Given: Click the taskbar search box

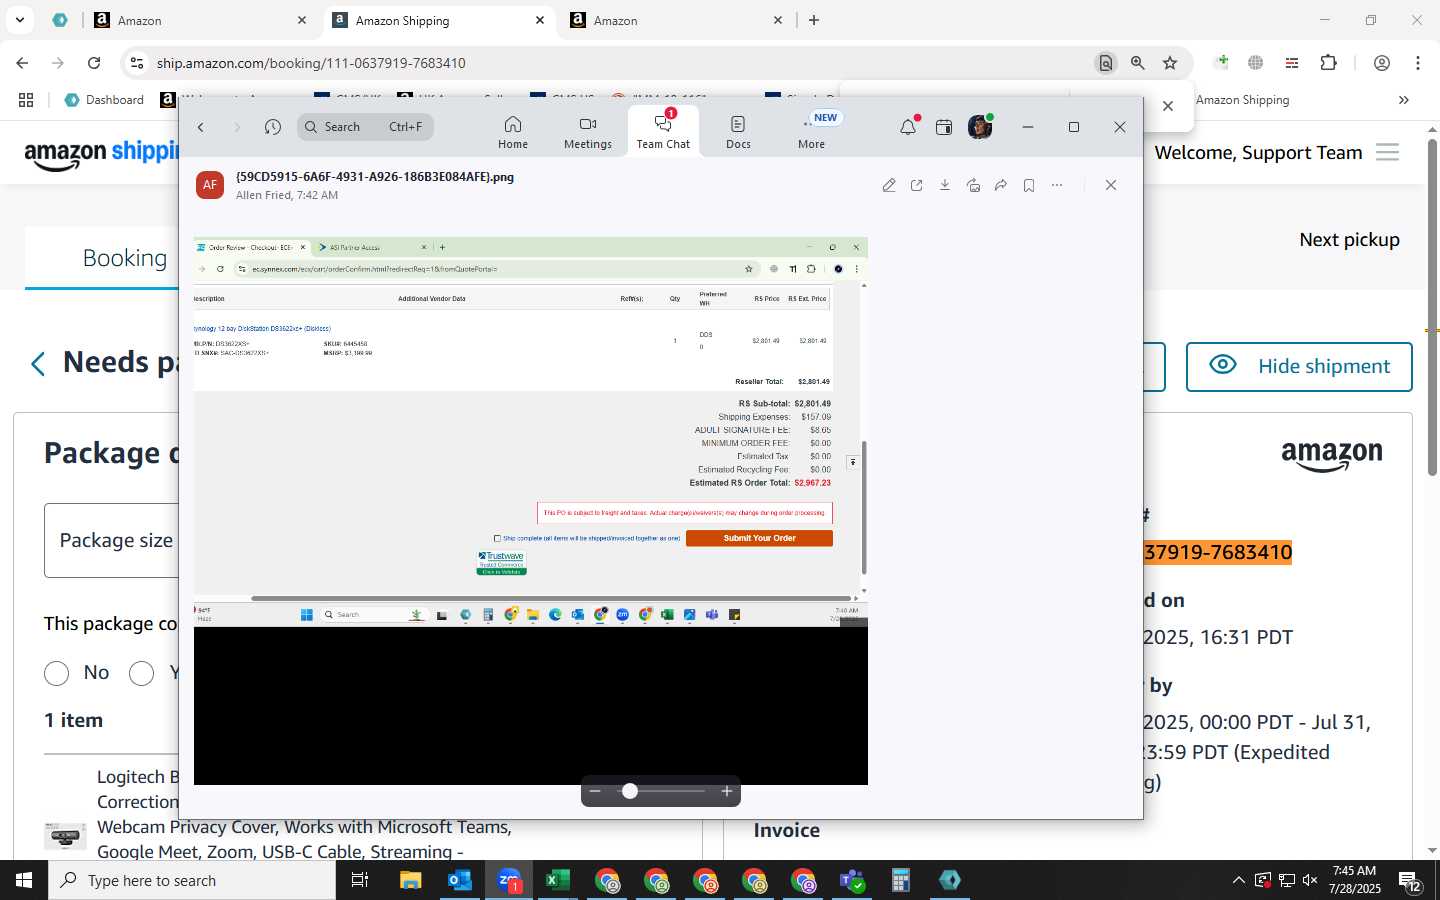Looking at the screenshot, I should tap(192, 880).
